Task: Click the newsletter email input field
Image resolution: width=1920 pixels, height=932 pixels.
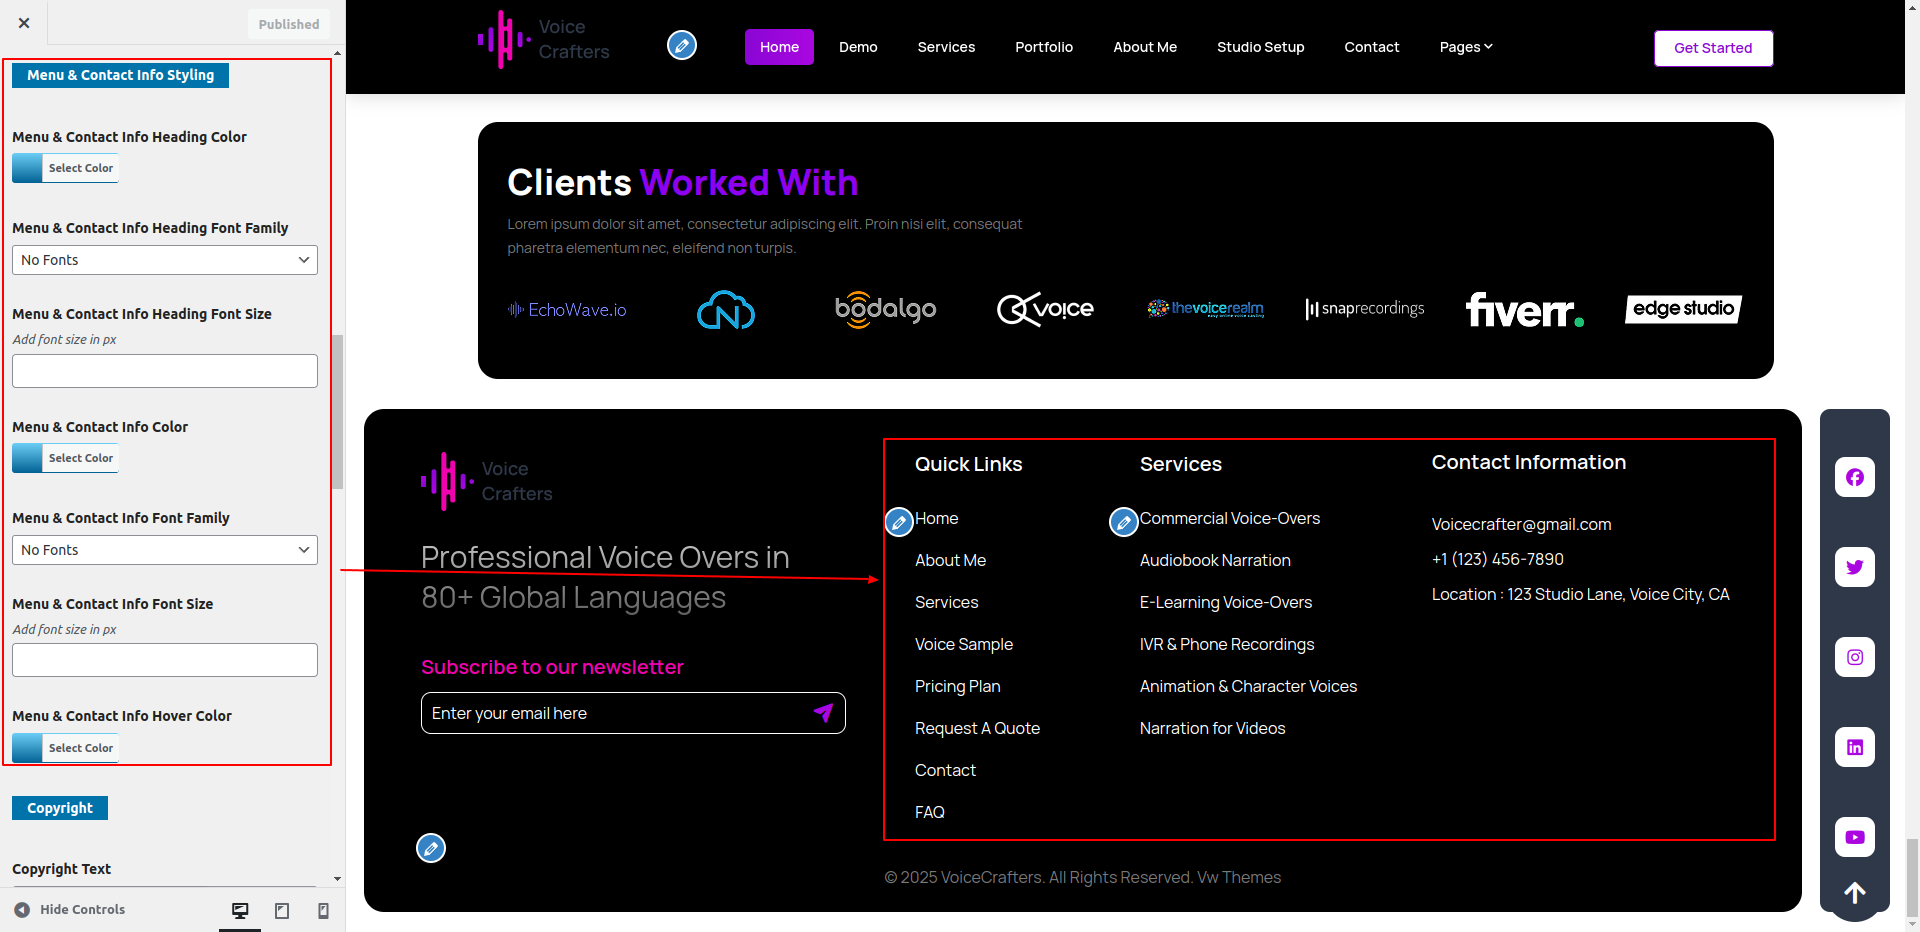Action: [615, 713]
